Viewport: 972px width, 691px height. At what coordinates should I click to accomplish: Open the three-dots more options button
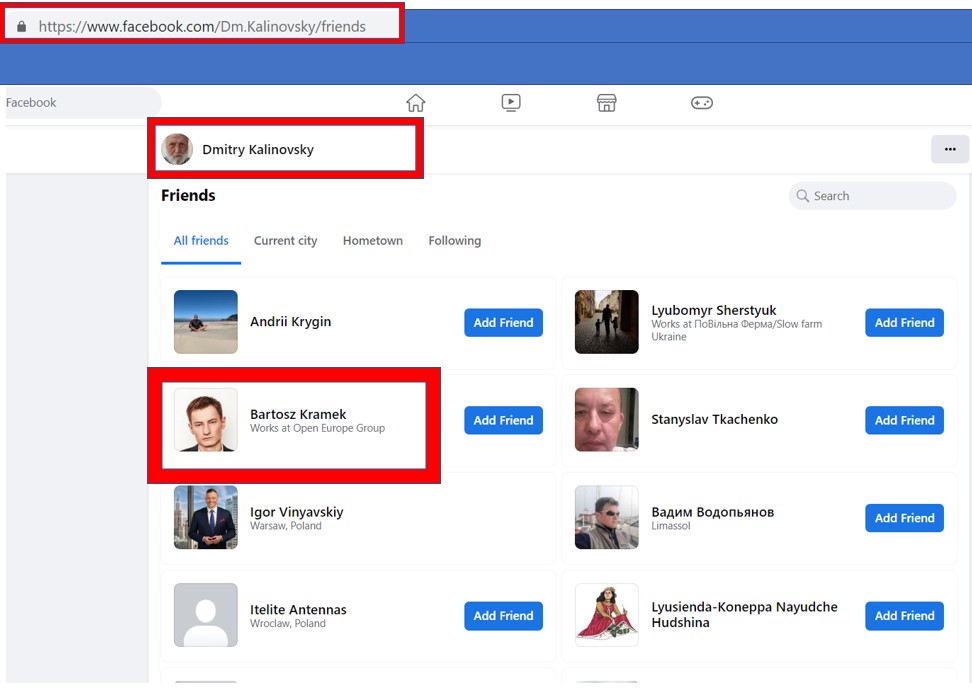[950, 149]
